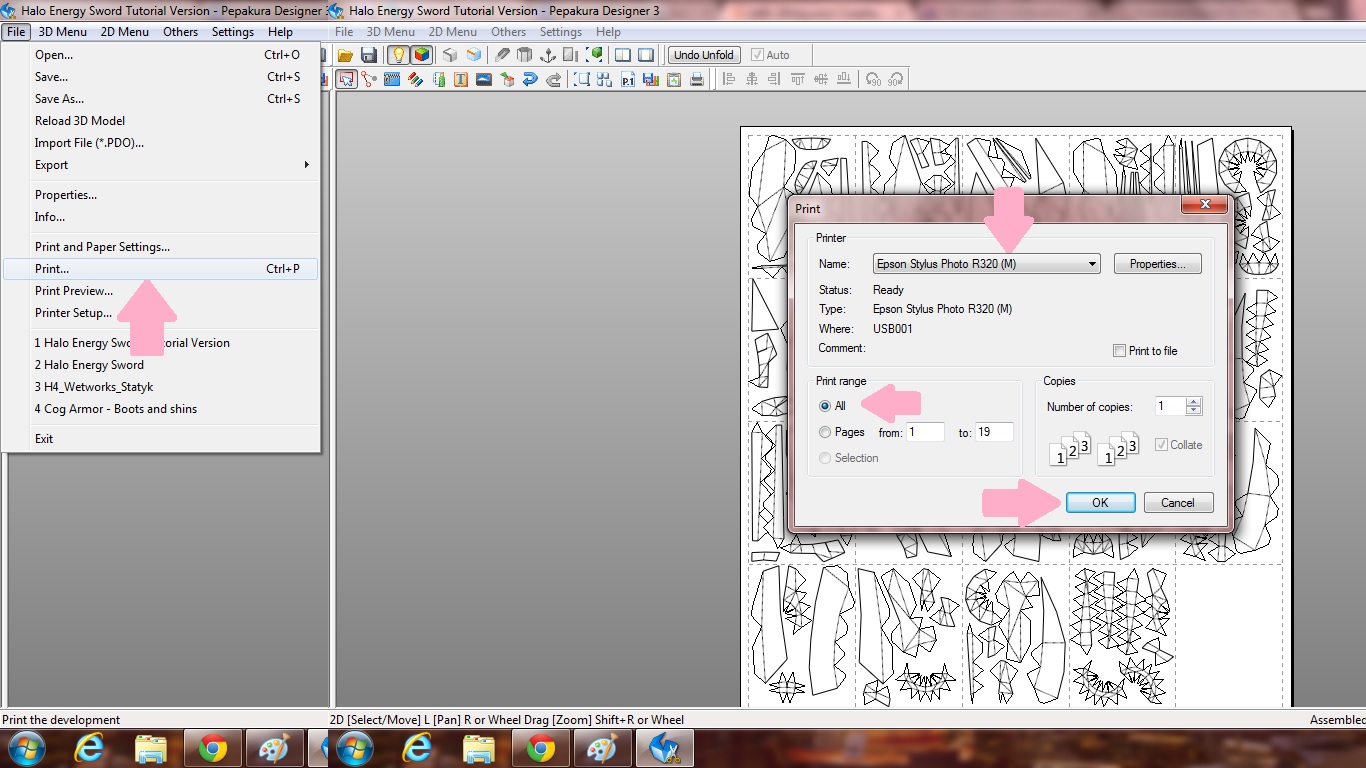Click Cancel in the Print dialog
This screenshot has height=768, width=1366.
pos(1179,503)
